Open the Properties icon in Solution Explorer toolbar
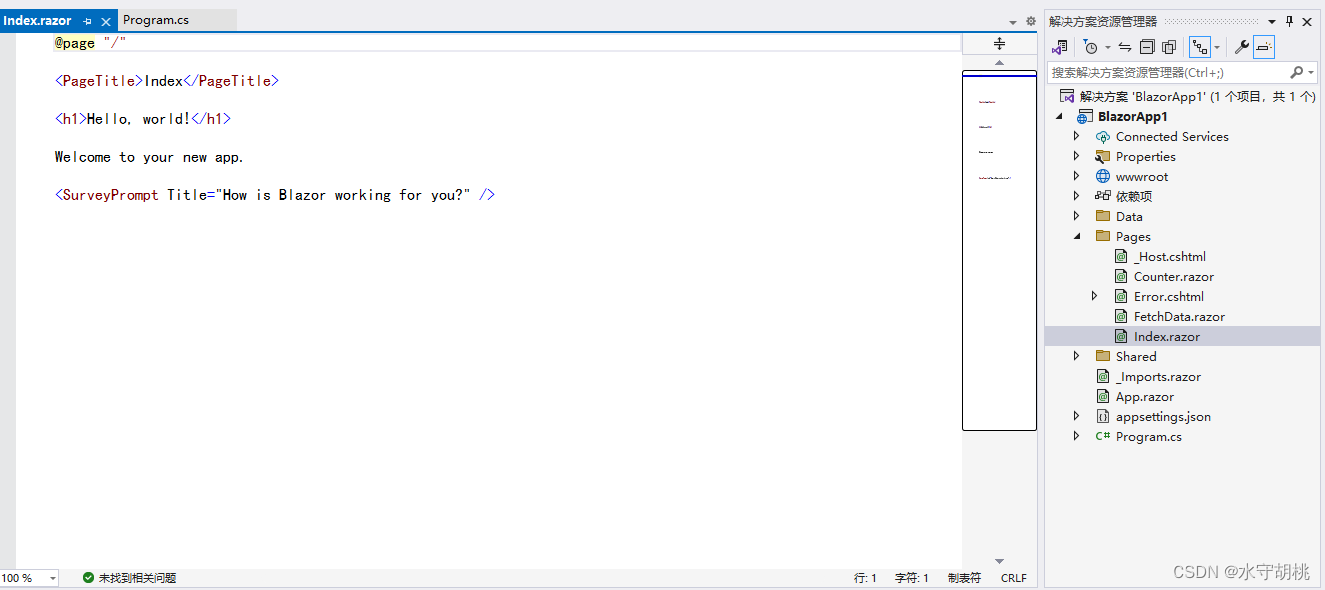Screen dimensions: 1325x590 1240,47
